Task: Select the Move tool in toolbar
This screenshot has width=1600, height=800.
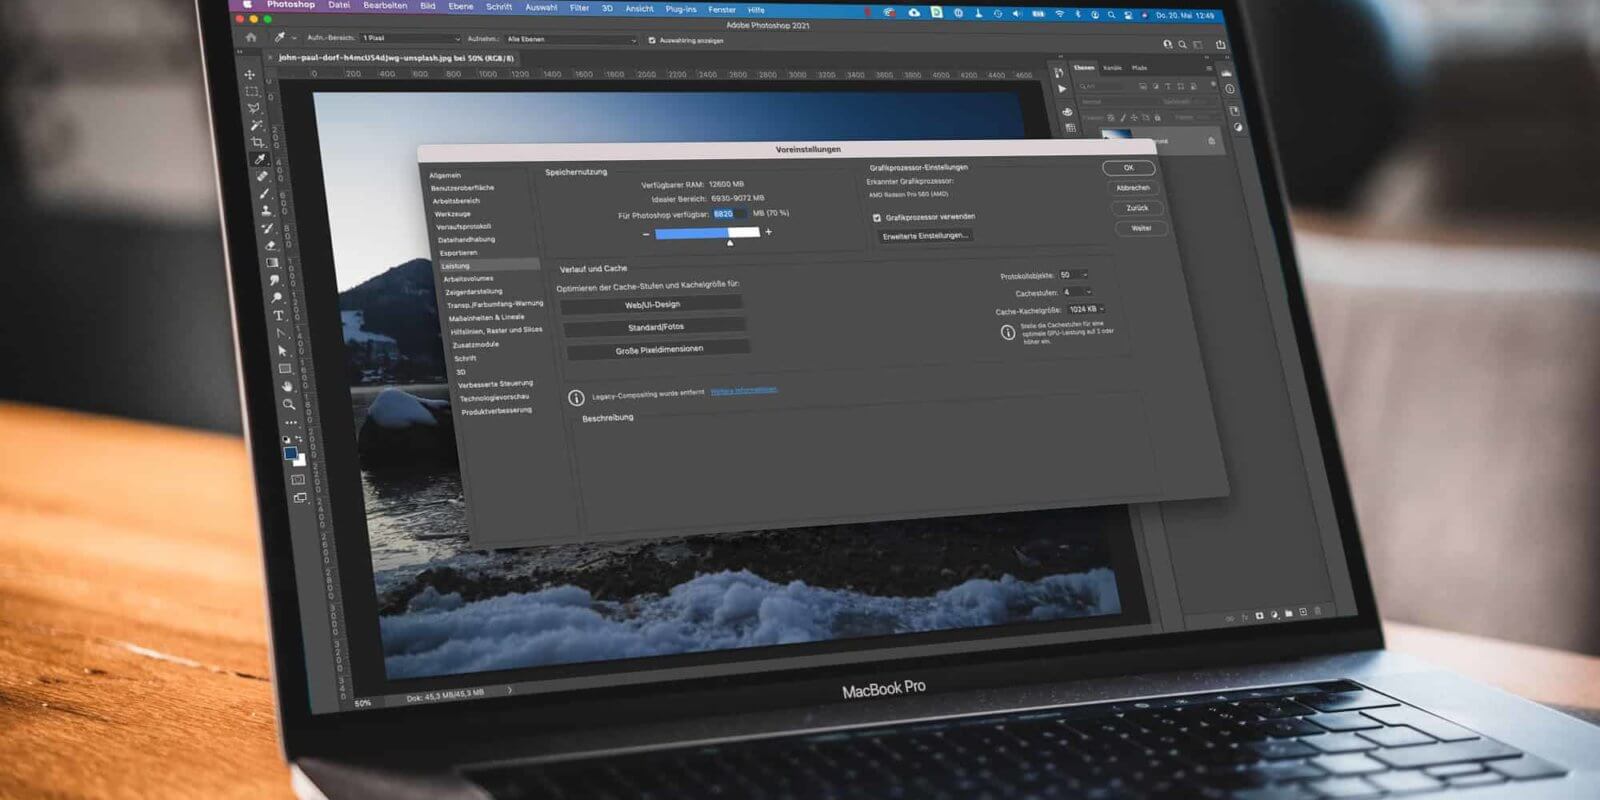Action: (249, 74)
